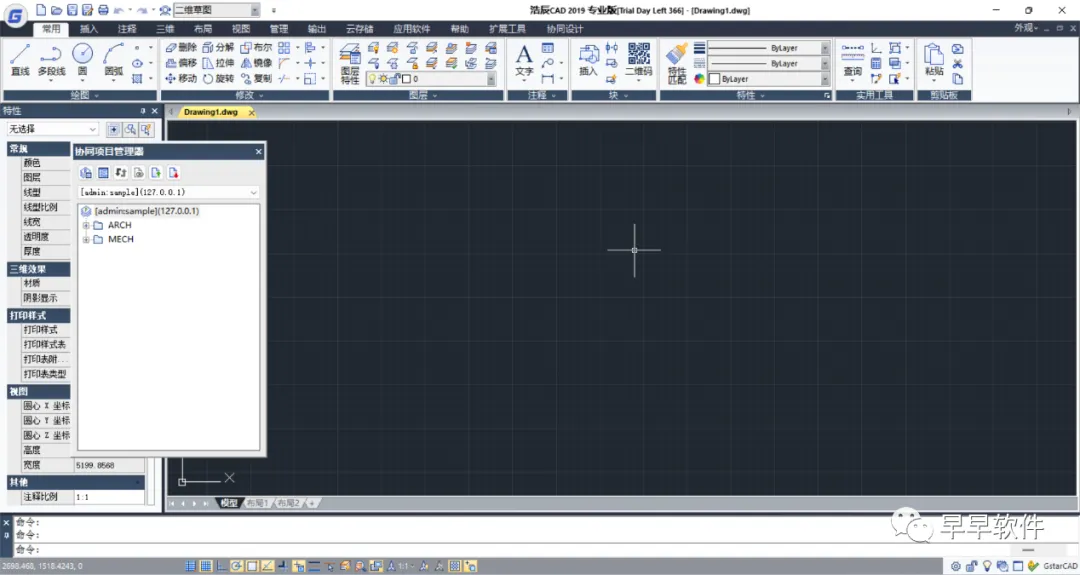Click the refresh arrows icon in 协同项目管理器
Image resolution: width=1080 pixels, height=575 pixels.
click(121, 173)
